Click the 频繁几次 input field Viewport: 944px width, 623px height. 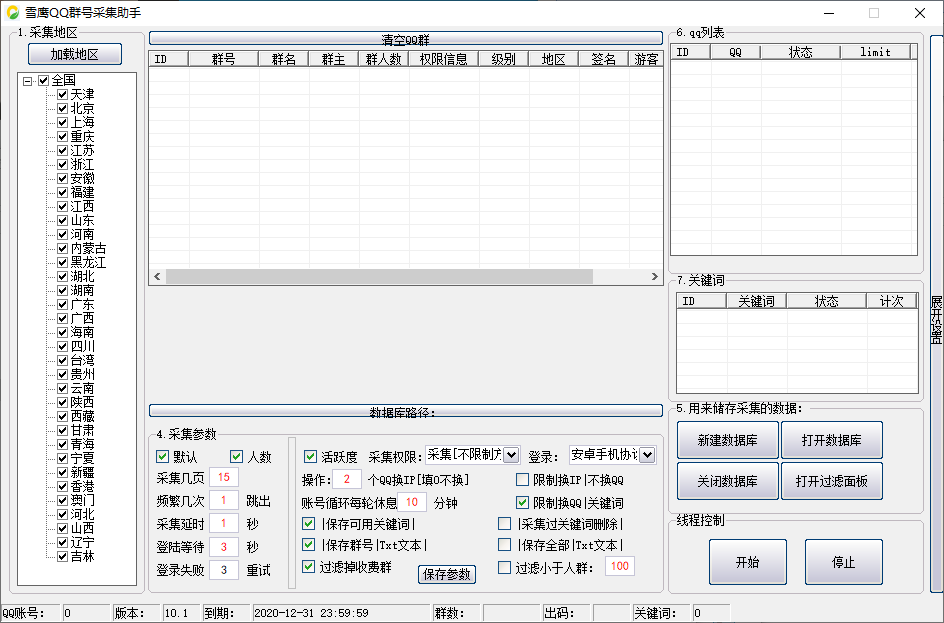pyautogui.click(x=224, y=500)
